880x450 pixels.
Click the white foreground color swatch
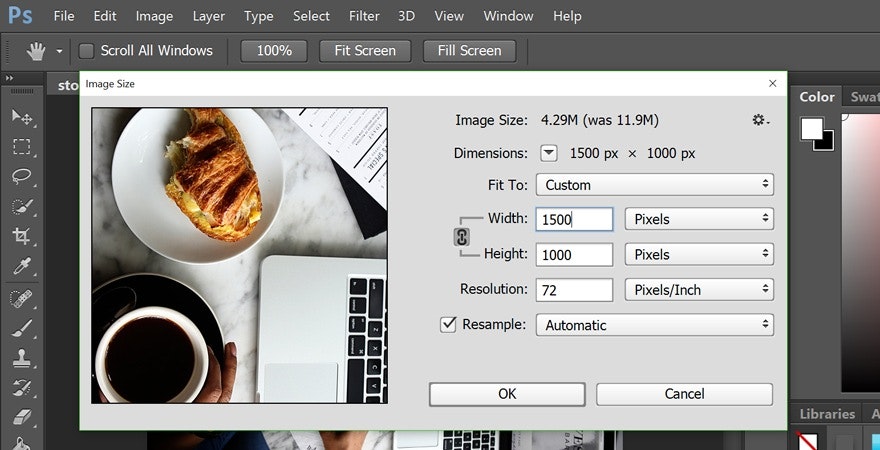point(811,129)
